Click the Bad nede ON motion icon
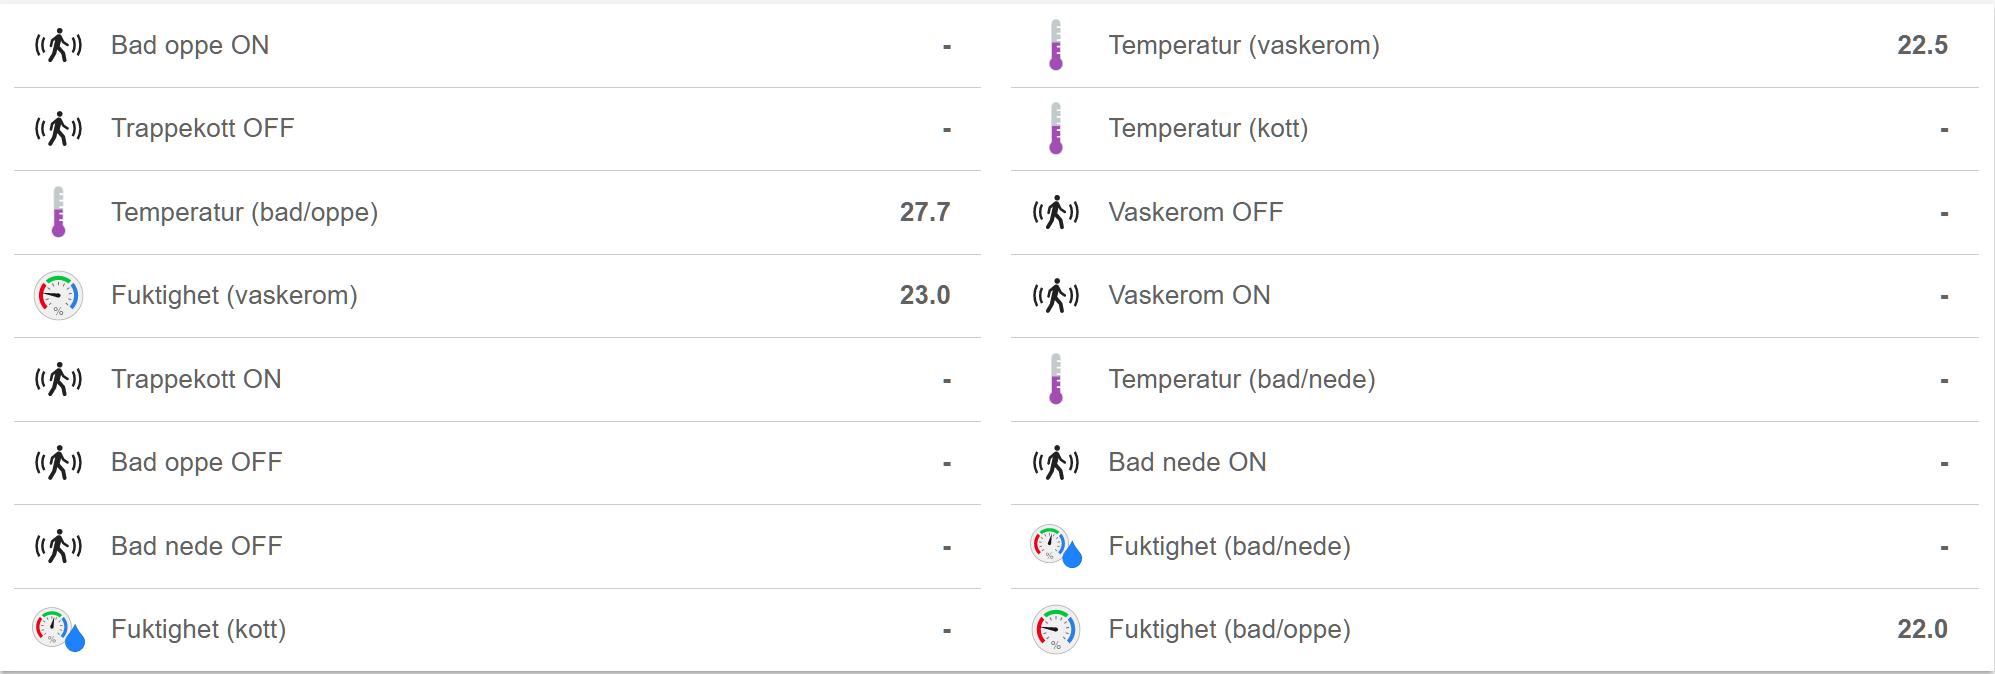1995x674 pixels. point(1055,463)
